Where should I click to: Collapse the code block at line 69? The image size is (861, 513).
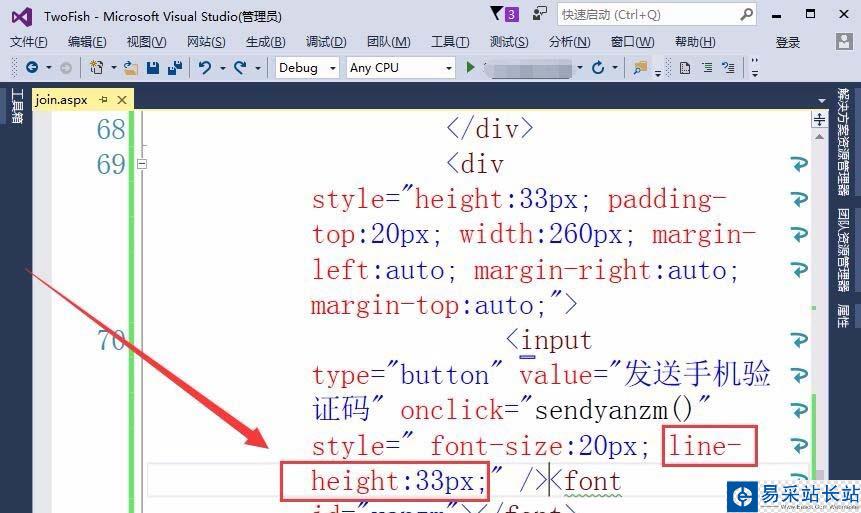pos(142,164)
